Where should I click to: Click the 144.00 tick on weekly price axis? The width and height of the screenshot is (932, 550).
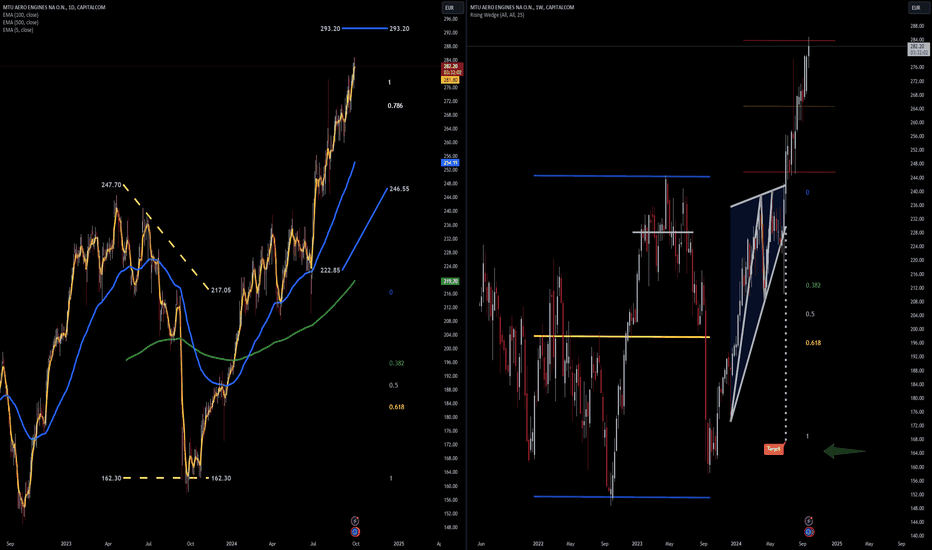tap(917, 521)
